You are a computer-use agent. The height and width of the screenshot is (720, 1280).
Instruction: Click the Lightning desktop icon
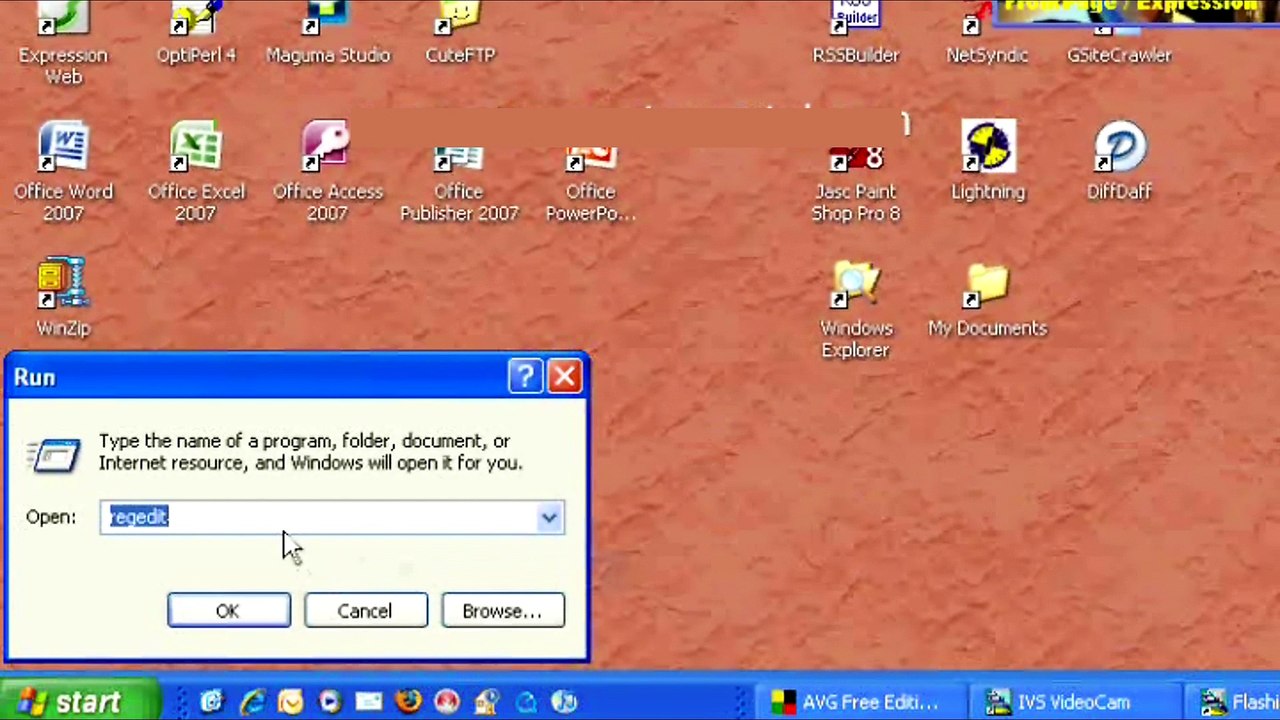[988, 161]
